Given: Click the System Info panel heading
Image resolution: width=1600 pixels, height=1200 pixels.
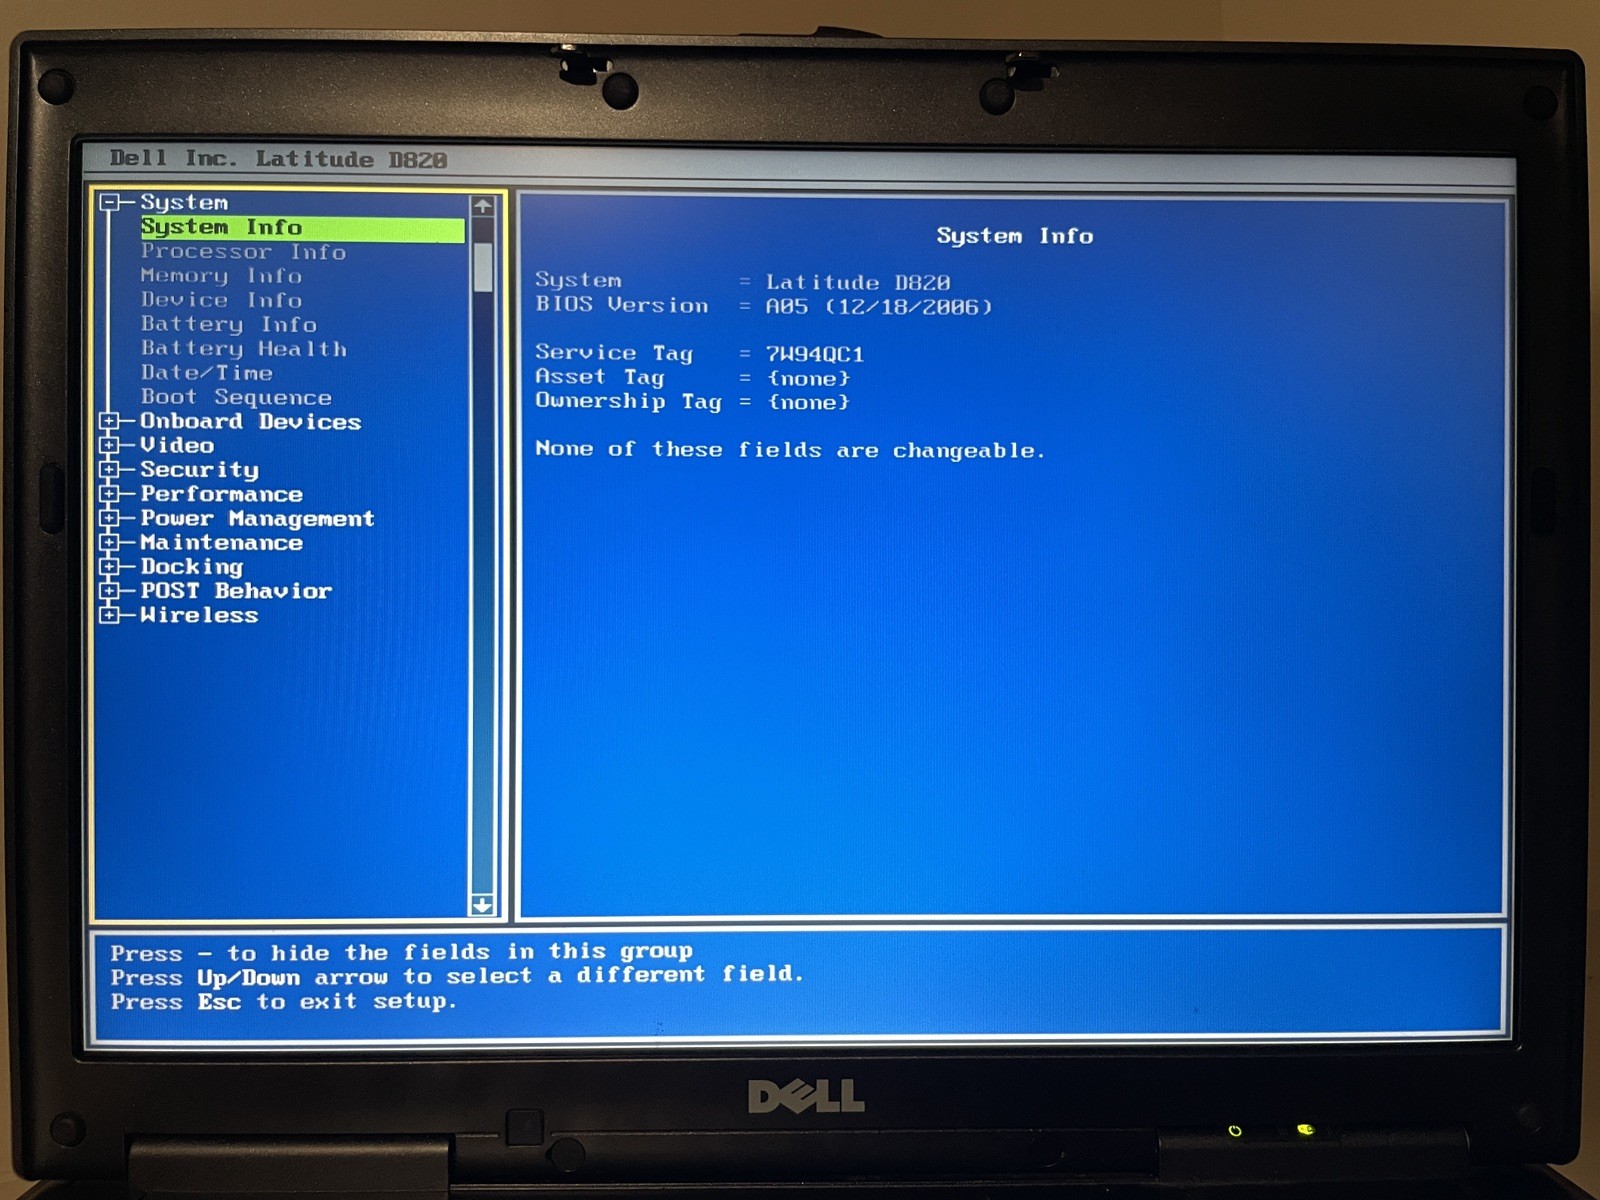Looking at the screenshot, I should 1015,236.
